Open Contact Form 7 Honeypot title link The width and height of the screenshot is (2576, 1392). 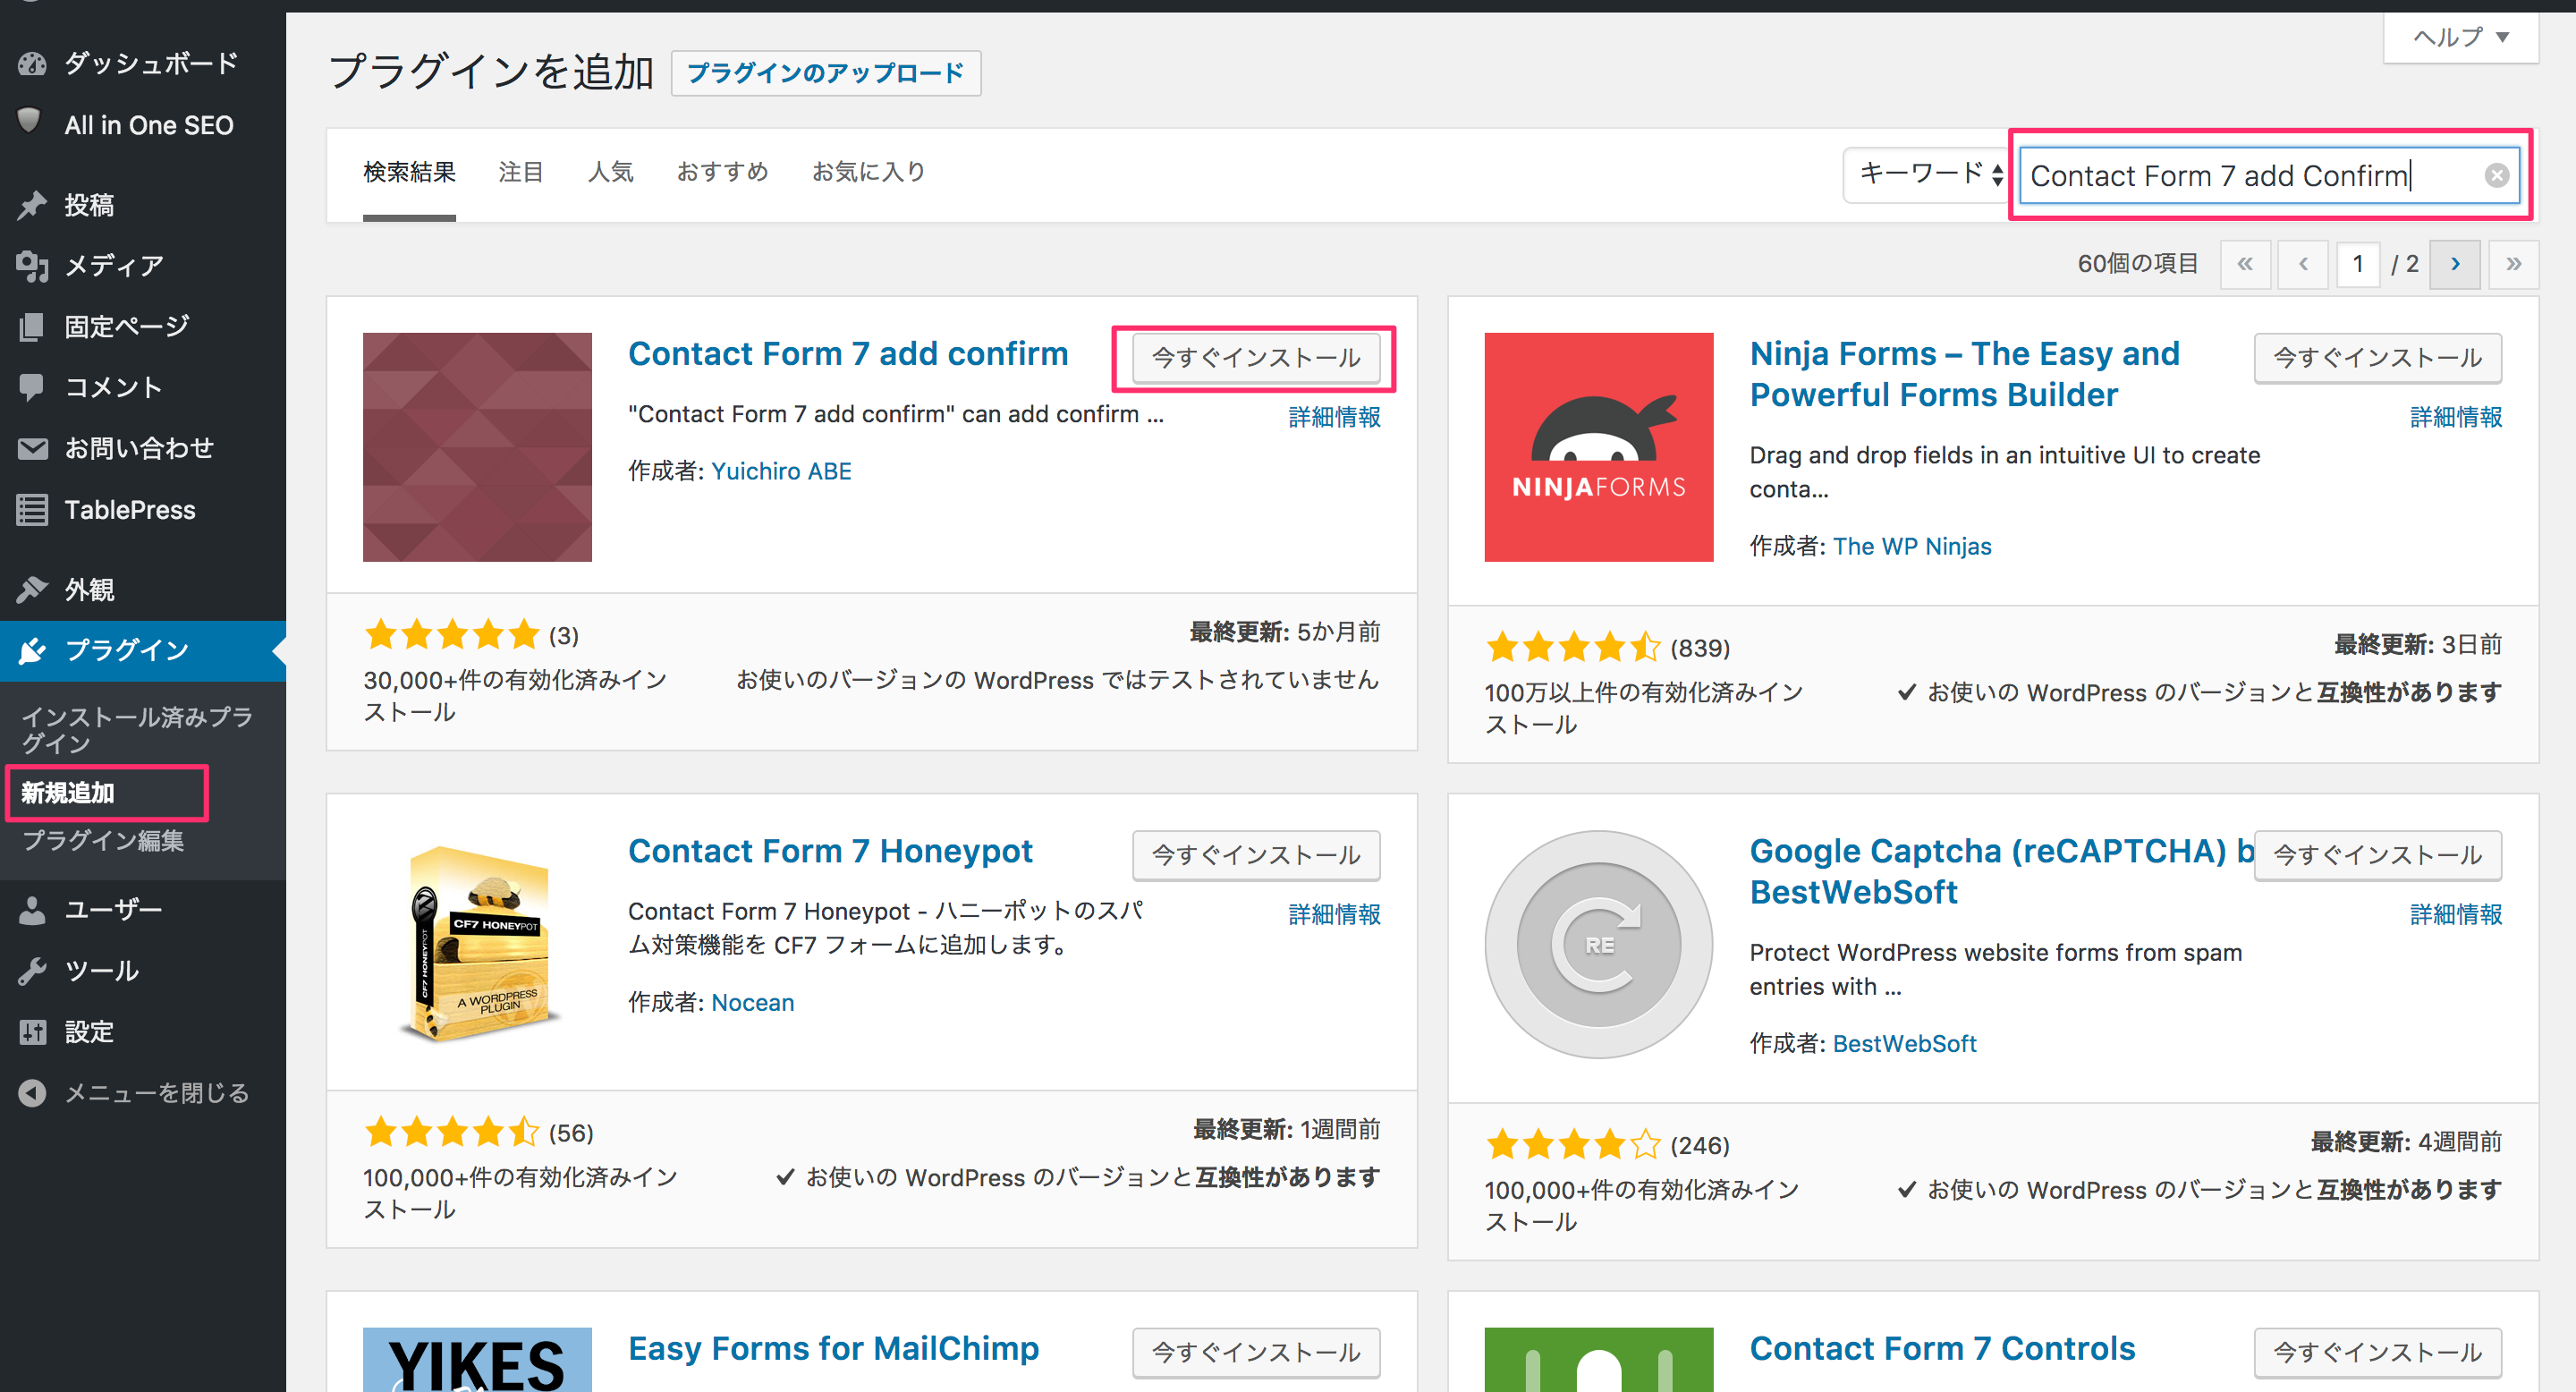[830, 851]
